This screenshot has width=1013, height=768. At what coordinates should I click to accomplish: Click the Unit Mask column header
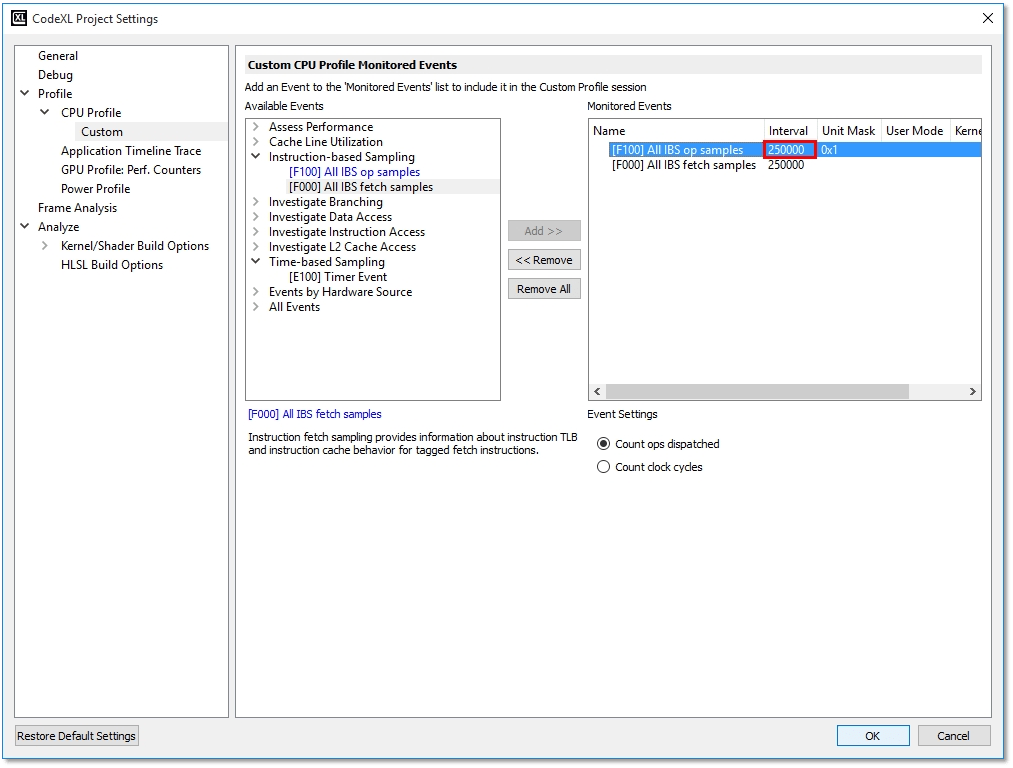[x=849, y=130]
